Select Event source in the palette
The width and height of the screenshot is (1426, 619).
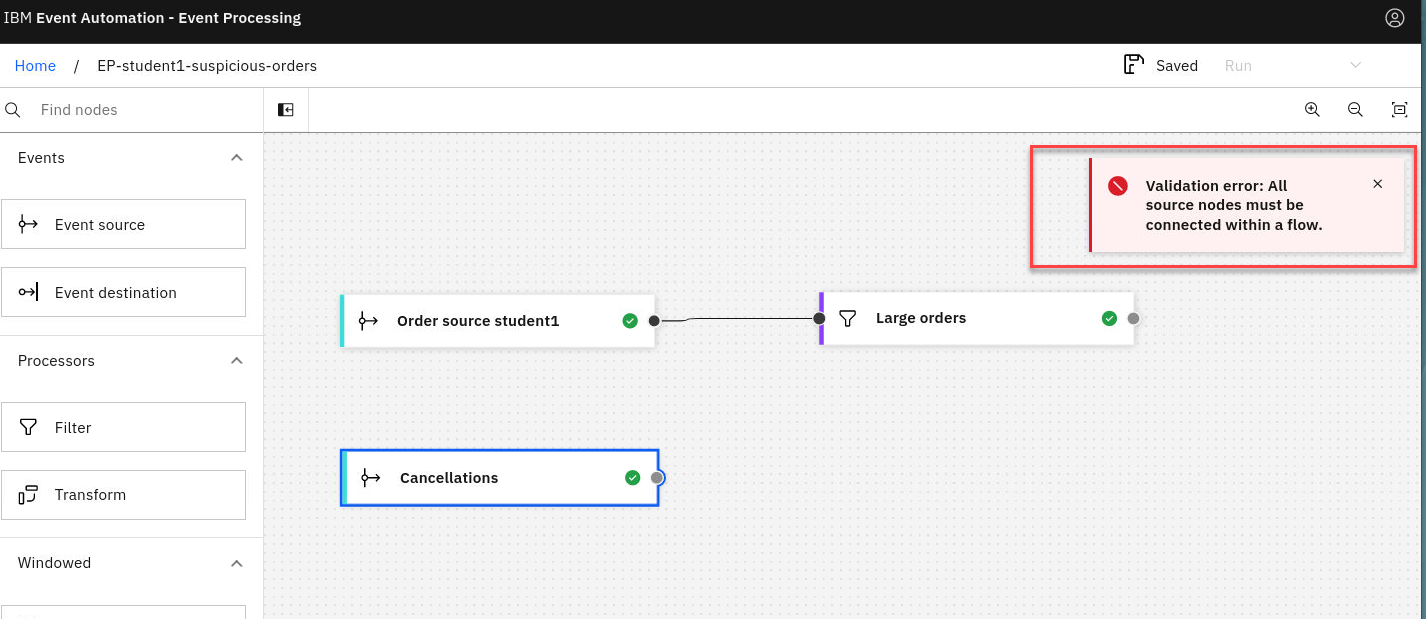pyautogui.click(x=123, y=224)
